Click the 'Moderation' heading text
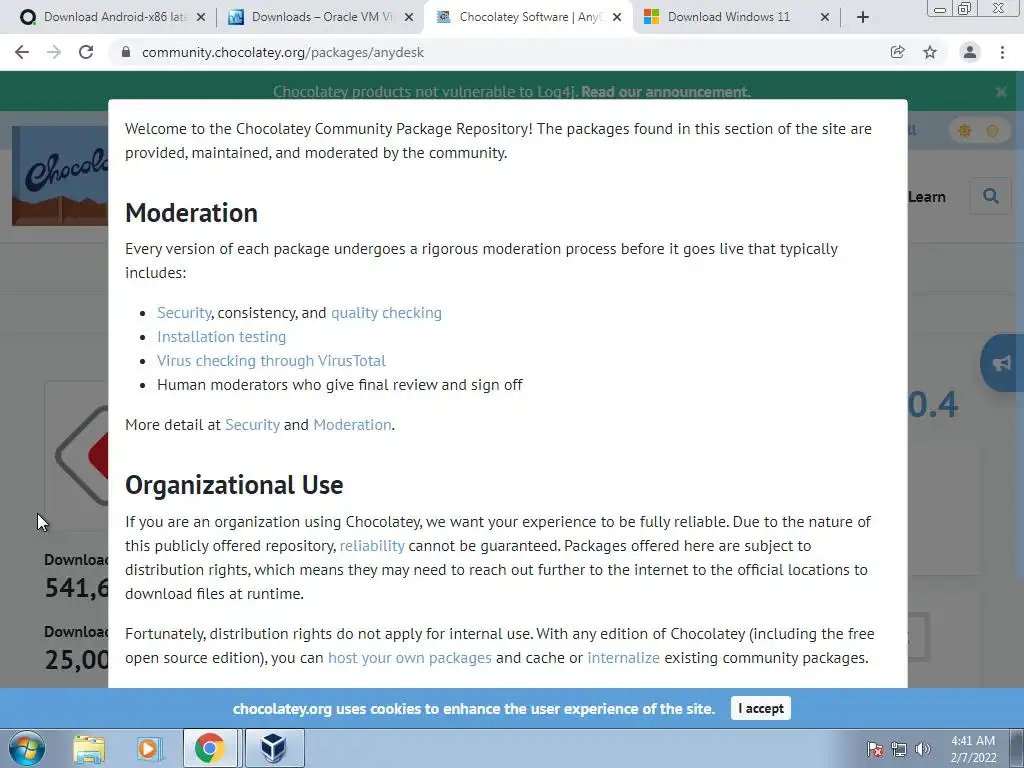 coord(191,213)
